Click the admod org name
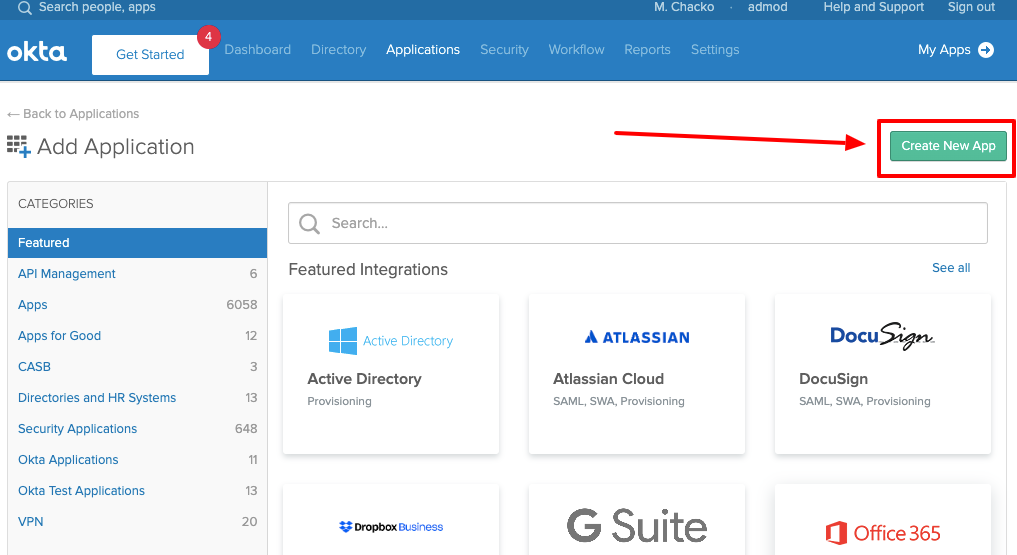Screen dimensions: 1017x555 [767, 7]
